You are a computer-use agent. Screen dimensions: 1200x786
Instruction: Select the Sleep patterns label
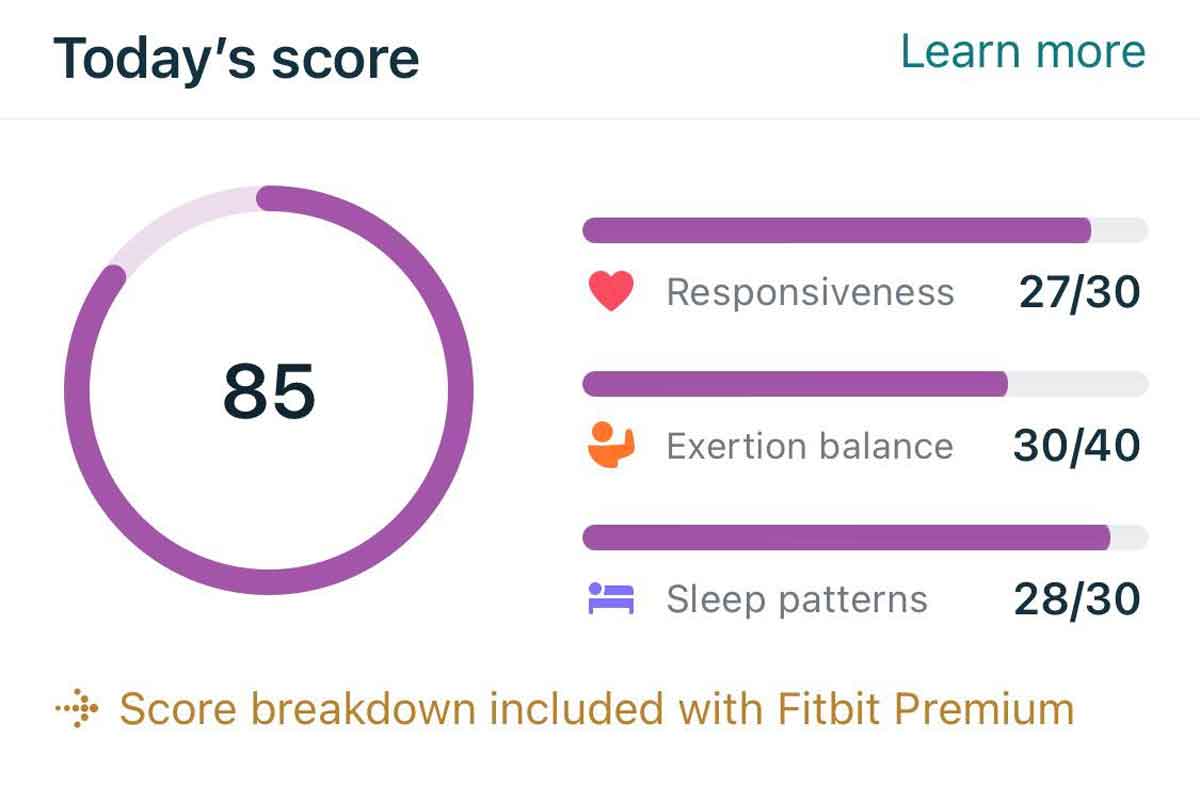tap(797, 599)
